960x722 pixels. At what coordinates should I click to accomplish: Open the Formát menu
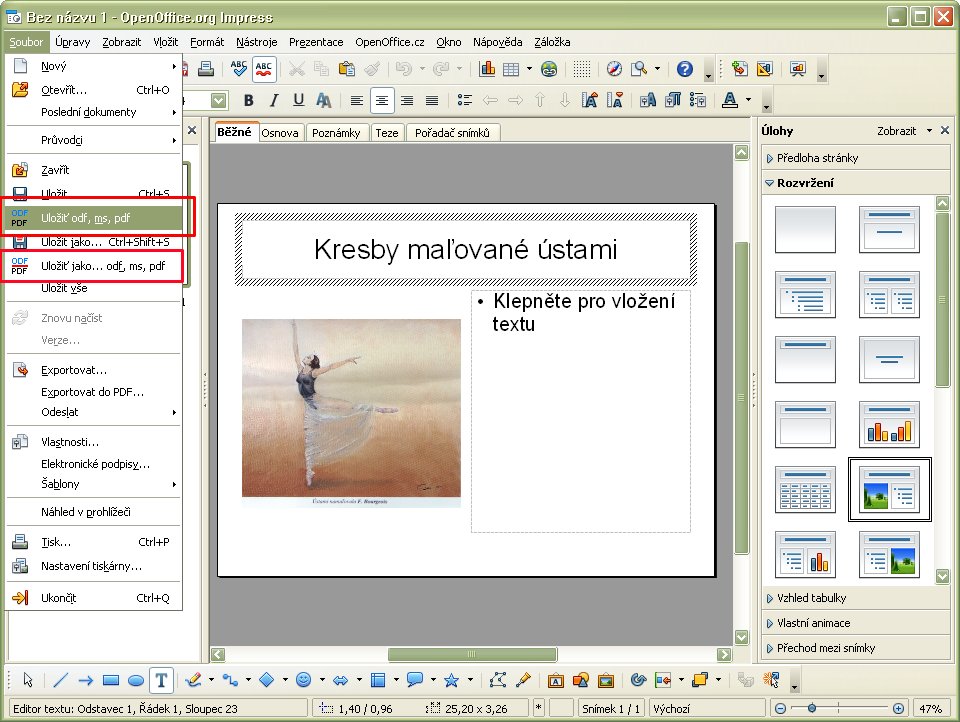[x=207, y=42]
